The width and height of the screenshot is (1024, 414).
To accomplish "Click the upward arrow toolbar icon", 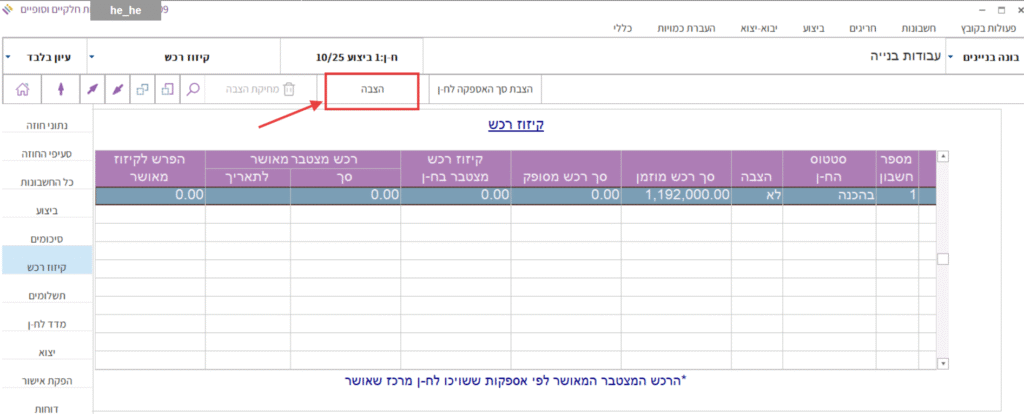I will coord(60,89).
